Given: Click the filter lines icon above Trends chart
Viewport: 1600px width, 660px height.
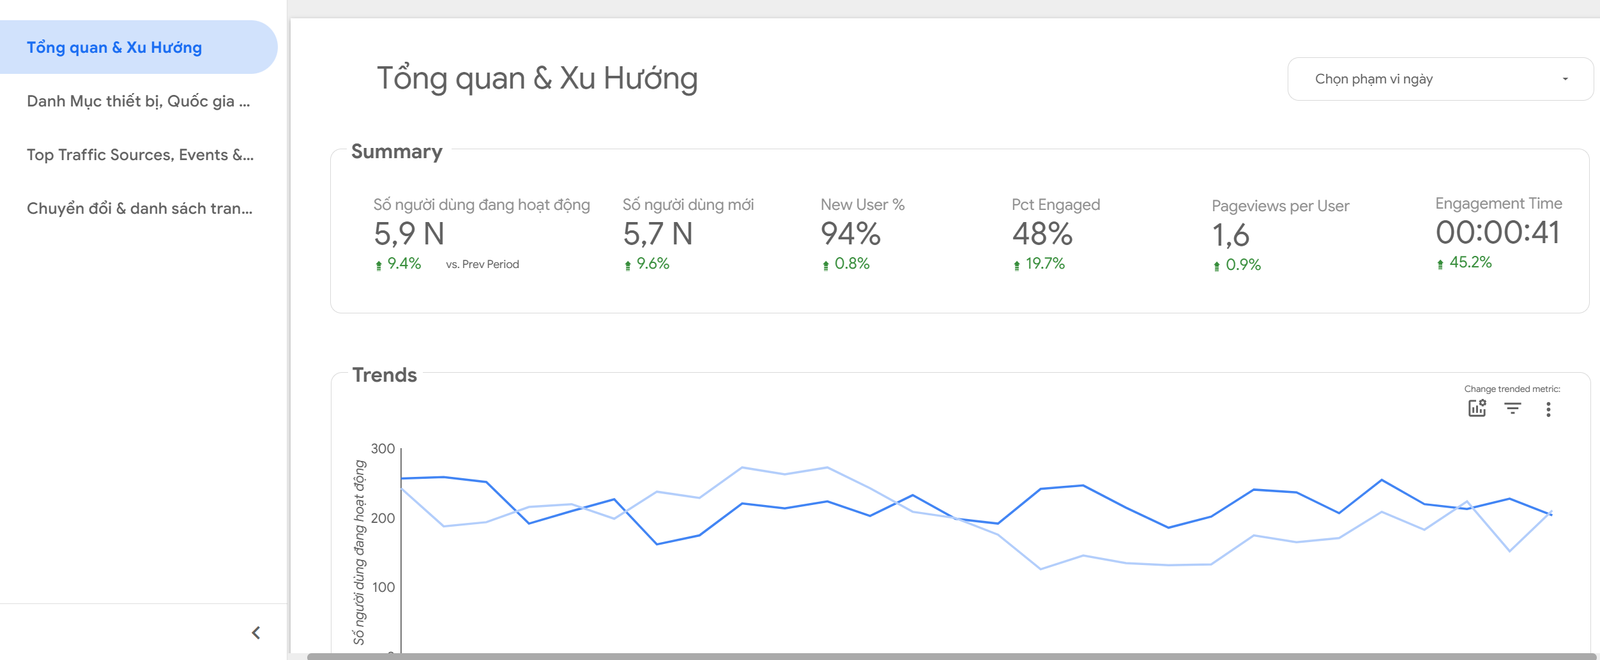Looking at the screenshot, I should (1513, 408).
